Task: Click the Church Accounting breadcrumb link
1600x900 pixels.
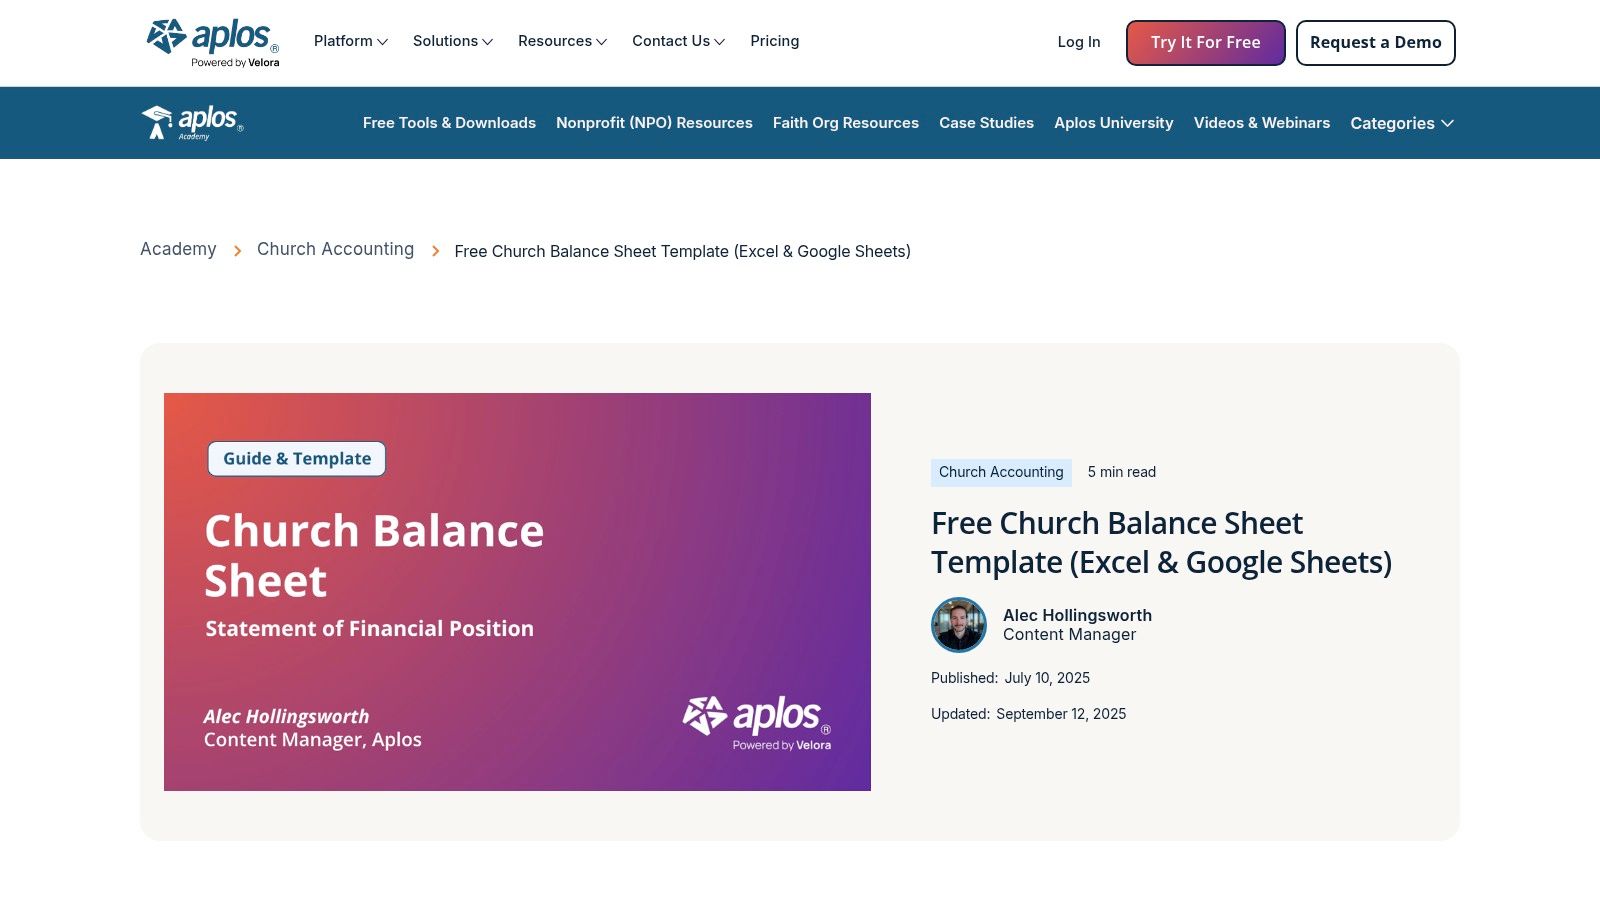Action: [x=335, y=249]
